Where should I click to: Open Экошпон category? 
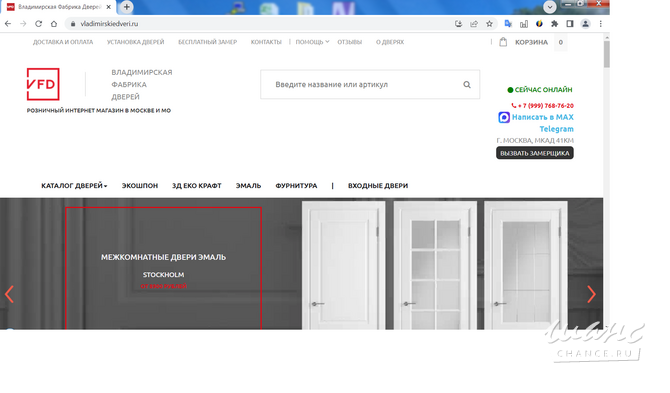(140, 186)
